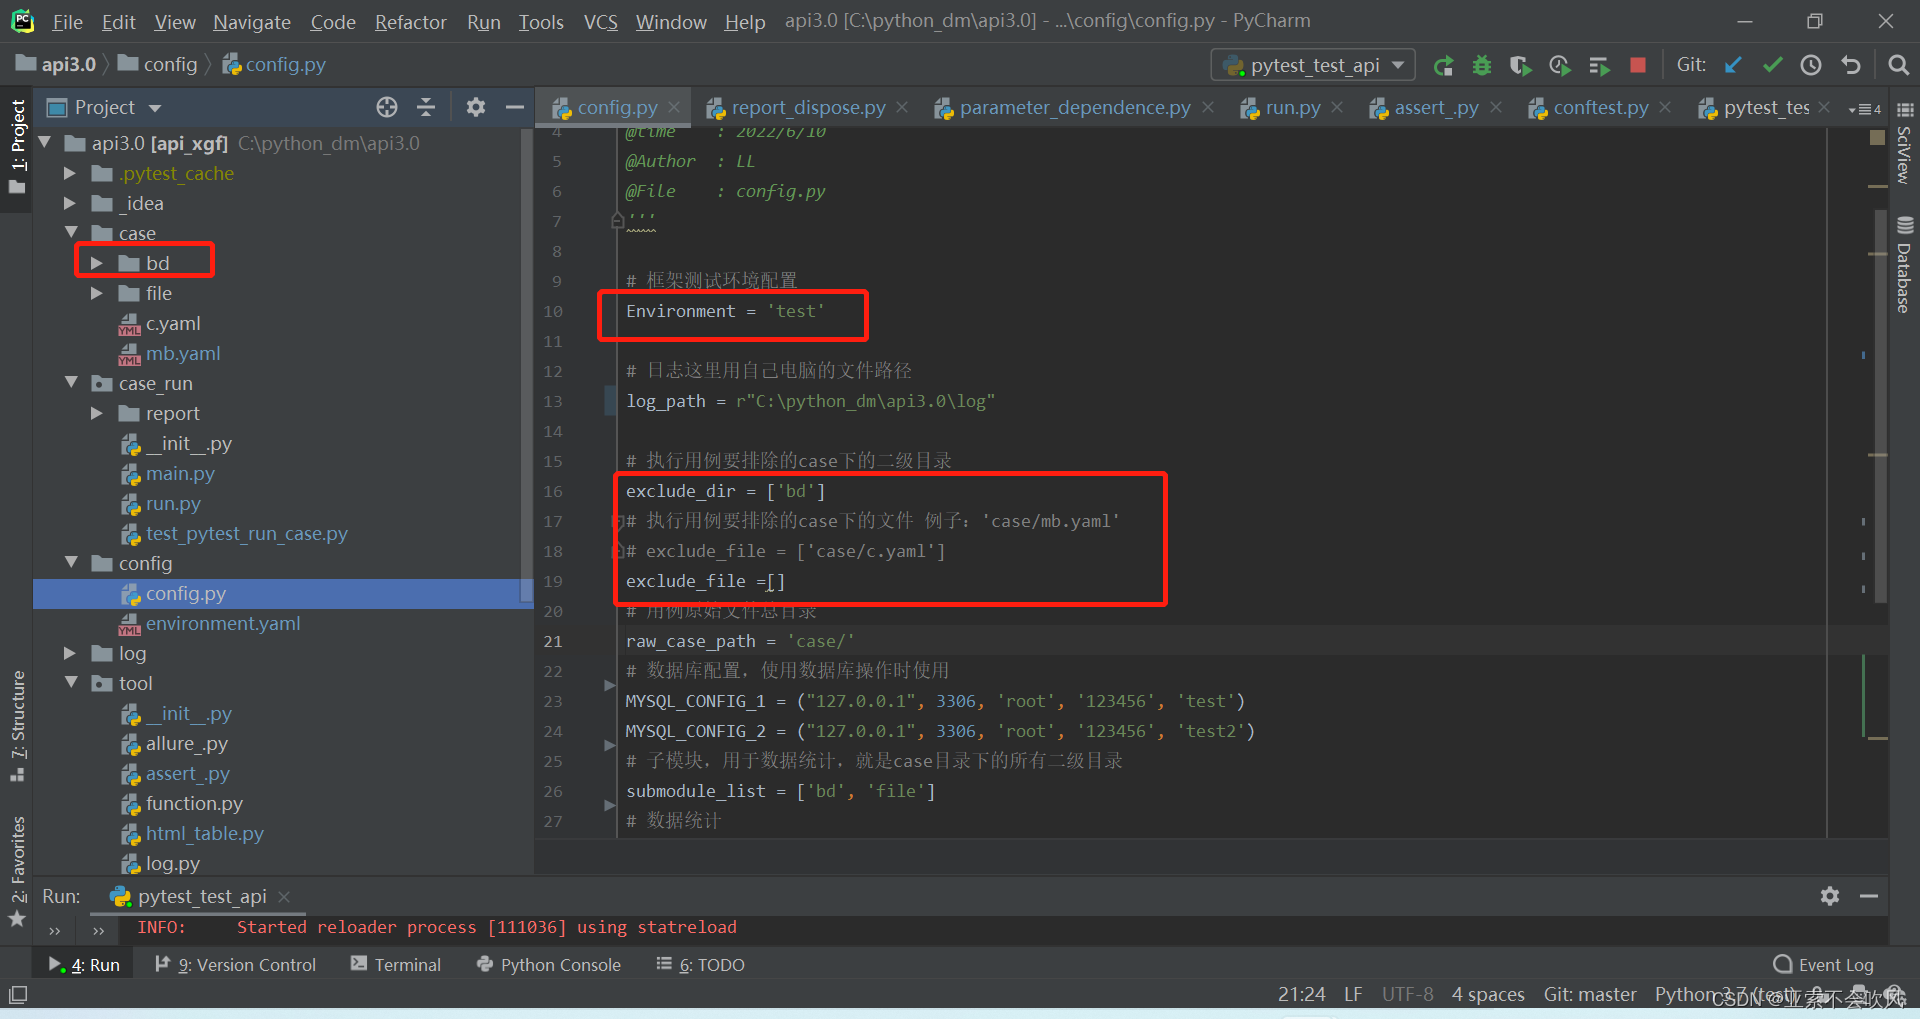The width and height of the screenshot is (1920, 1019).
Task: Show hidden editor tabs list
Action: (x=1865, y=109)
